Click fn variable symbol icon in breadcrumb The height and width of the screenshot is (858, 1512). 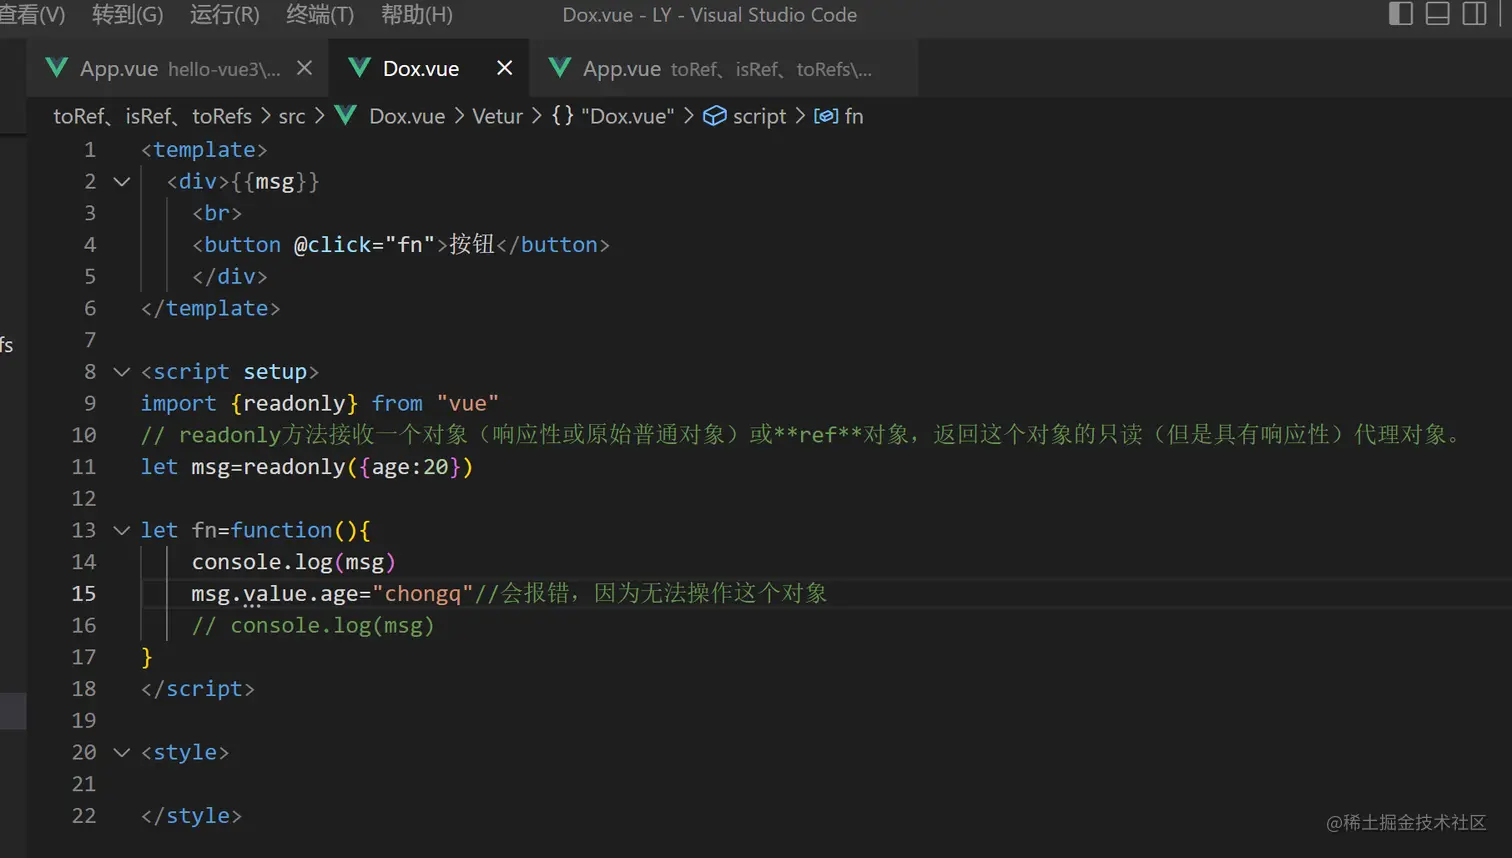pos(826,116)
